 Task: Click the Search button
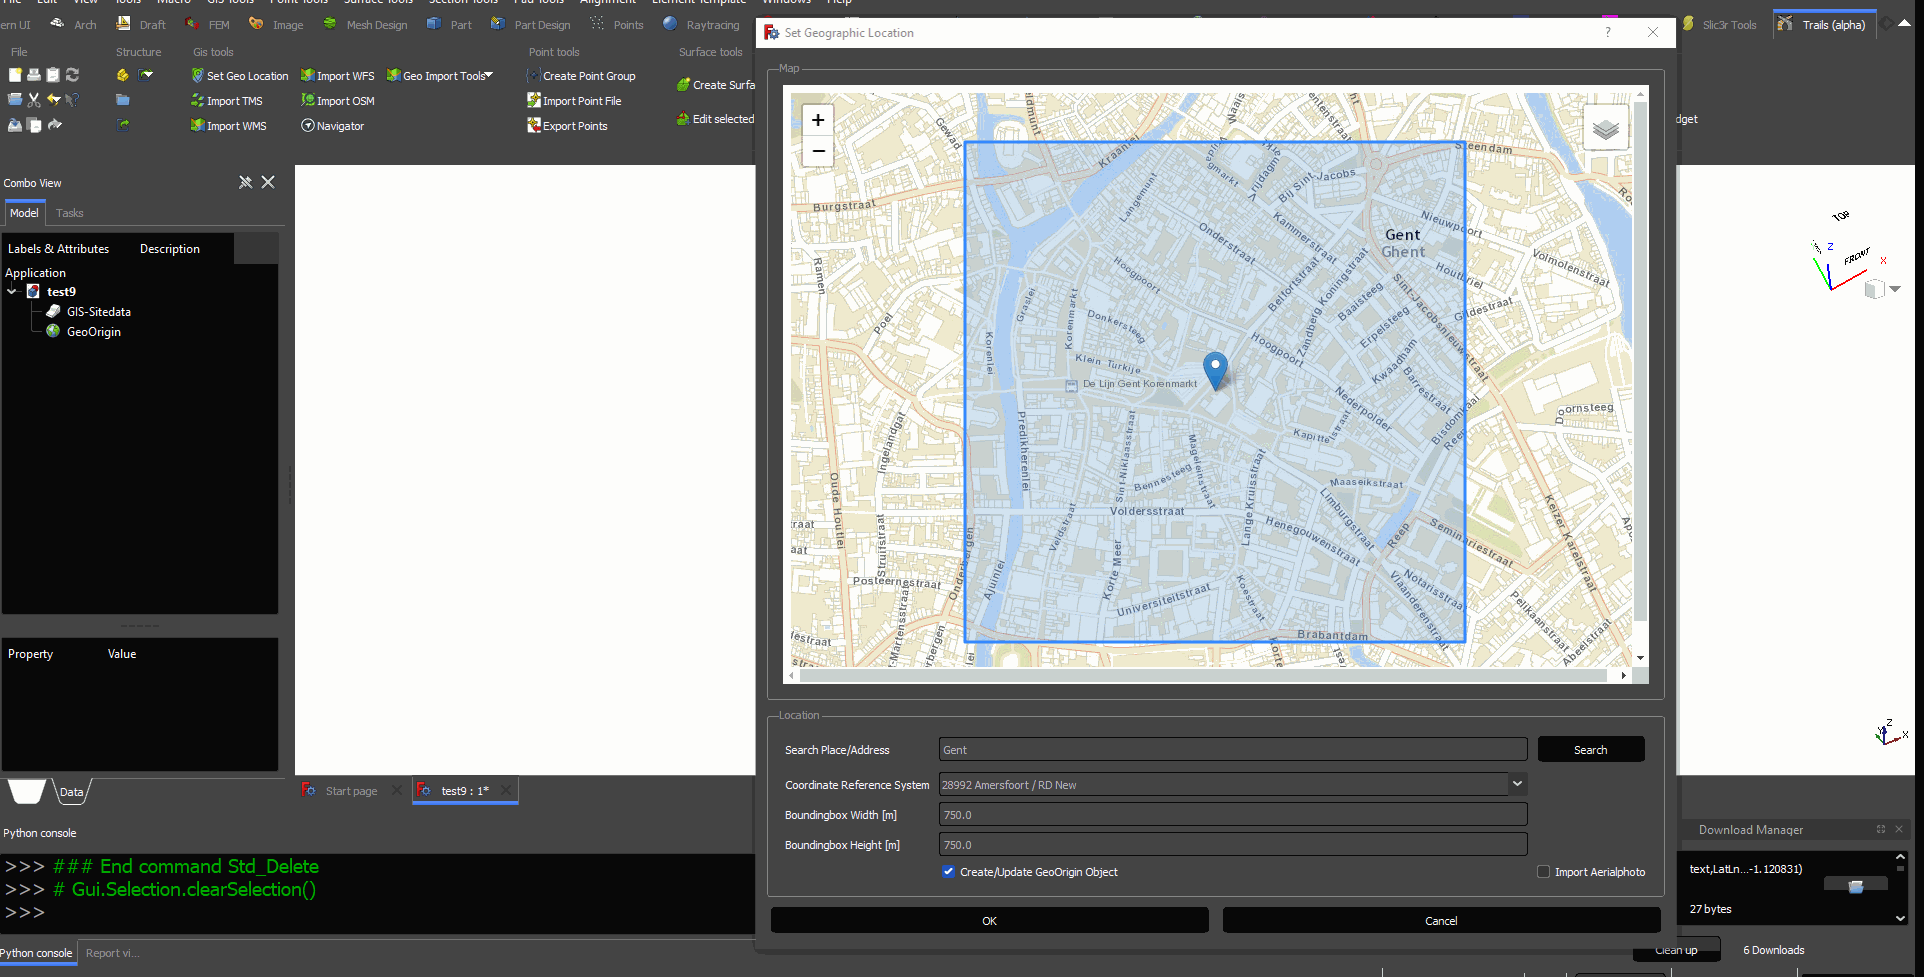(1590, 749)
